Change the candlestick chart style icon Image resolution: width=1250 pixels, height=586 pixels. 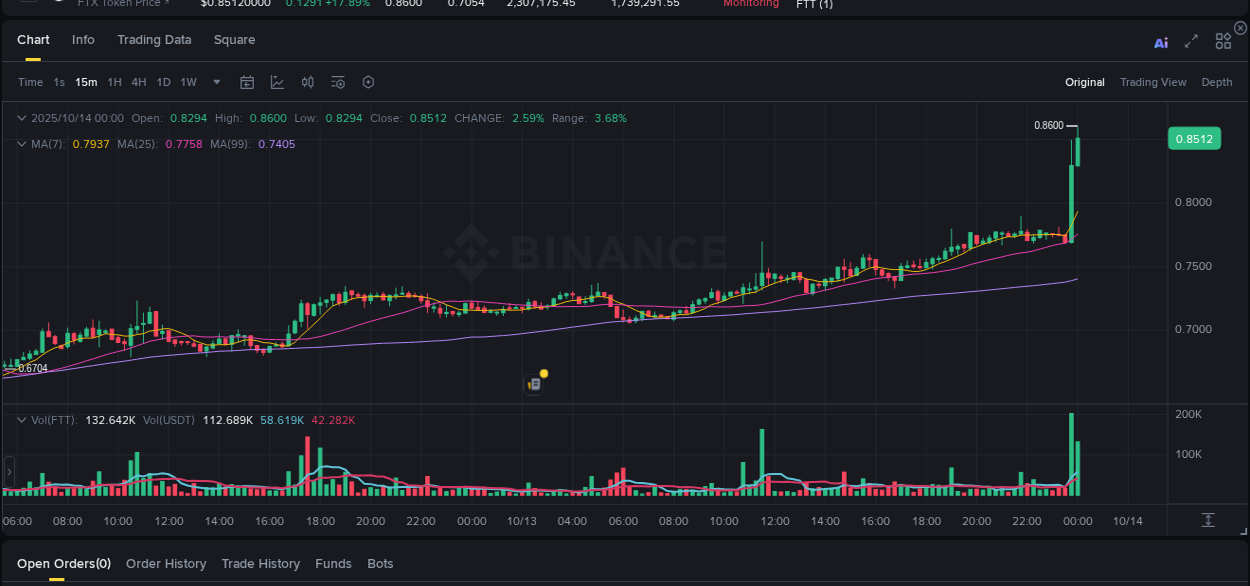308,82
